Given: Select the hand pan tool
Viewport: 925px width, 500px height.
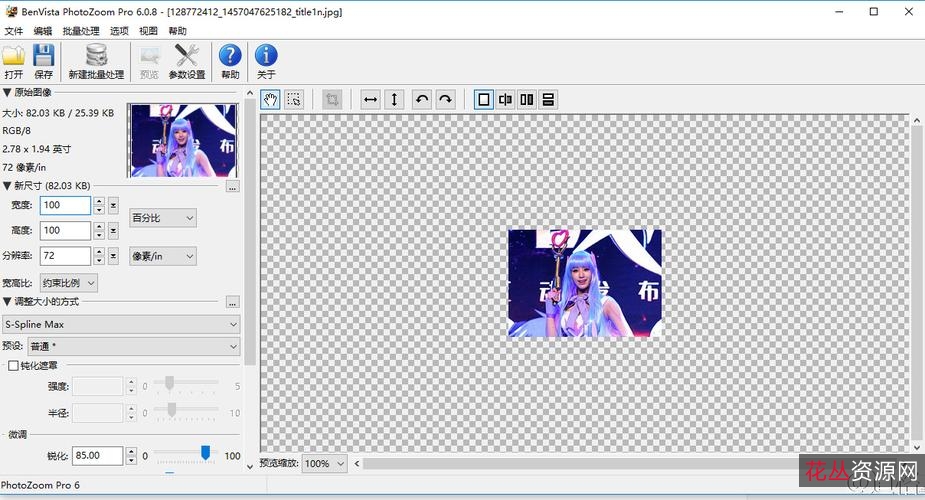Looking at the screenshot, I should (x=270, y=99).
